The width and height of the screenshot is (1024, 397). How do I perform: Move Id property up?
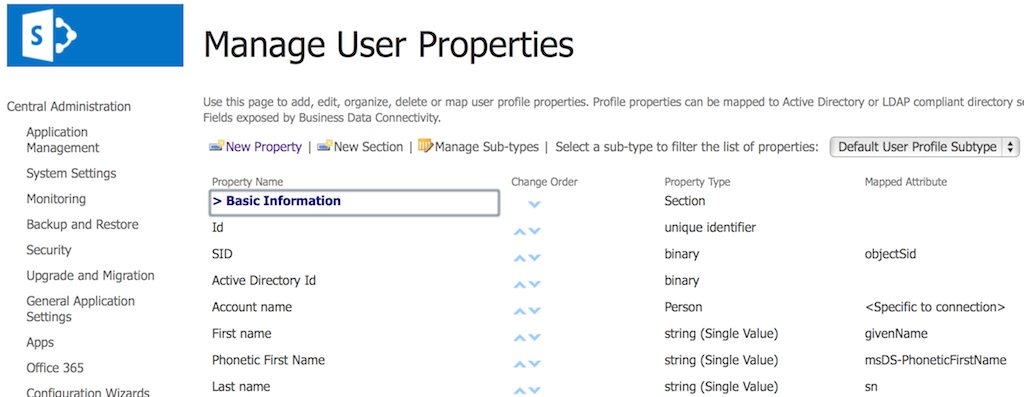(x=520, y=231)
